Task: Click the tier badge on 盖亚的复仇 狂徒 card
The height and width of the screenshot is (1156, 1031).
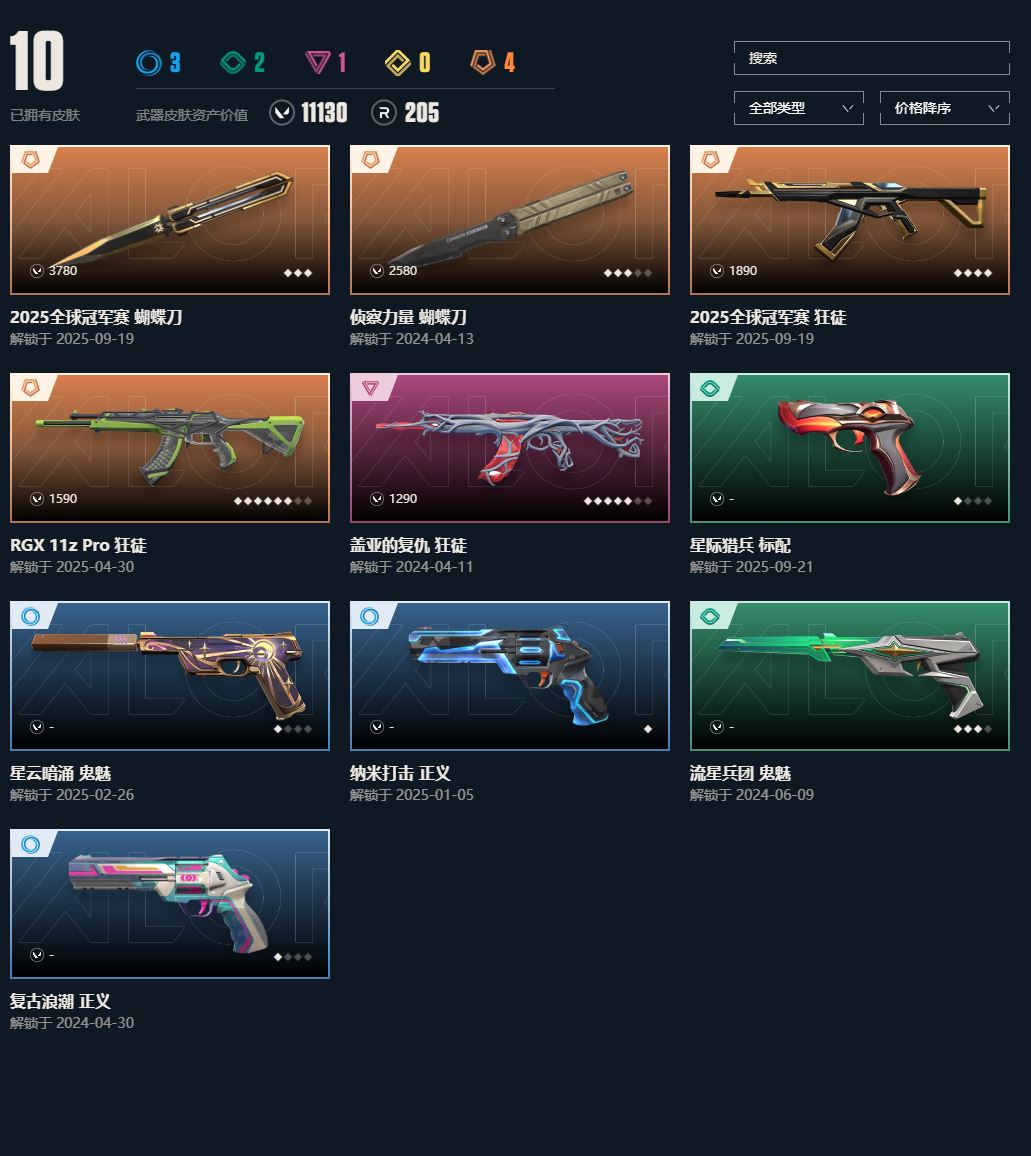Action: pos(371,387)
